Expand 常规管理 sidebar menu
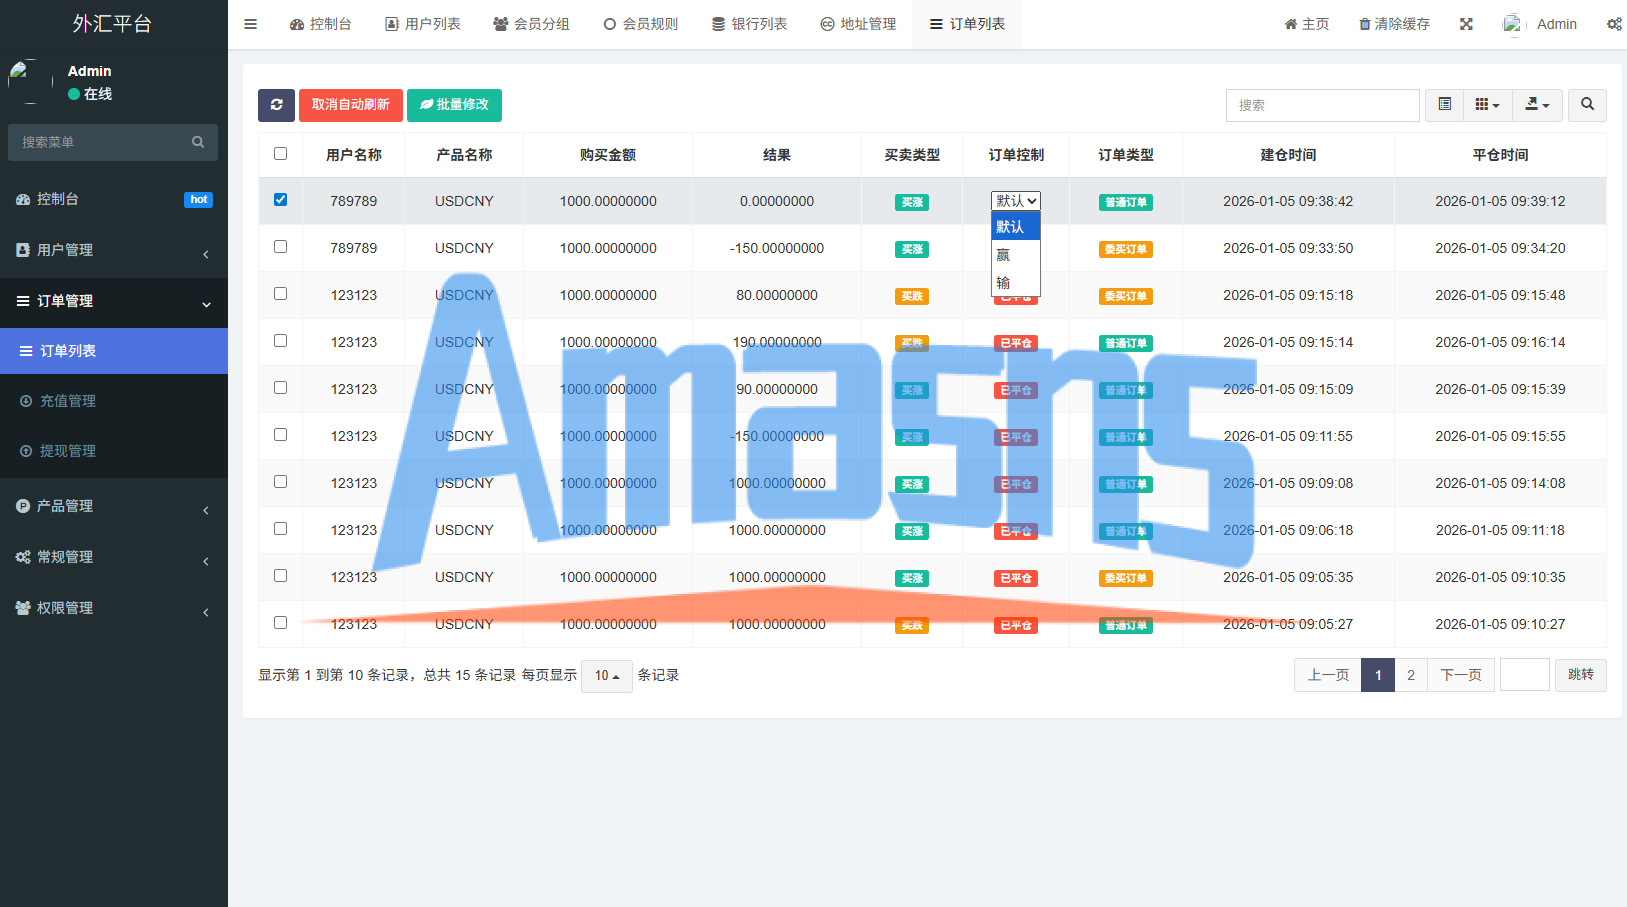This screenshot has width=1627, height=907. tap(114, 557)
